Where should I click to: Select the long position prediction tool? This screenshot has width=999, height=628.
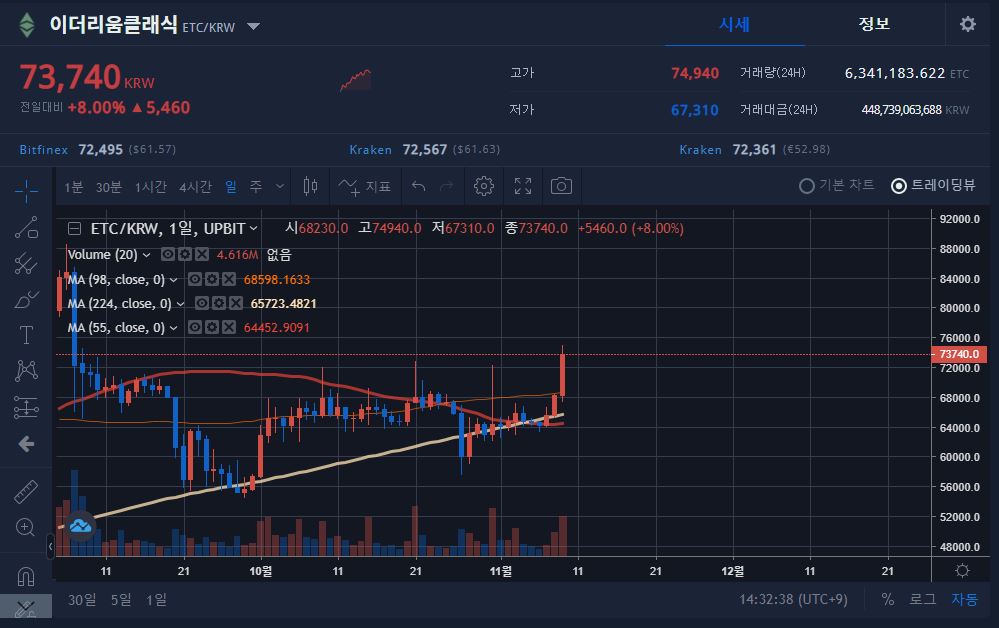(26, 408)
